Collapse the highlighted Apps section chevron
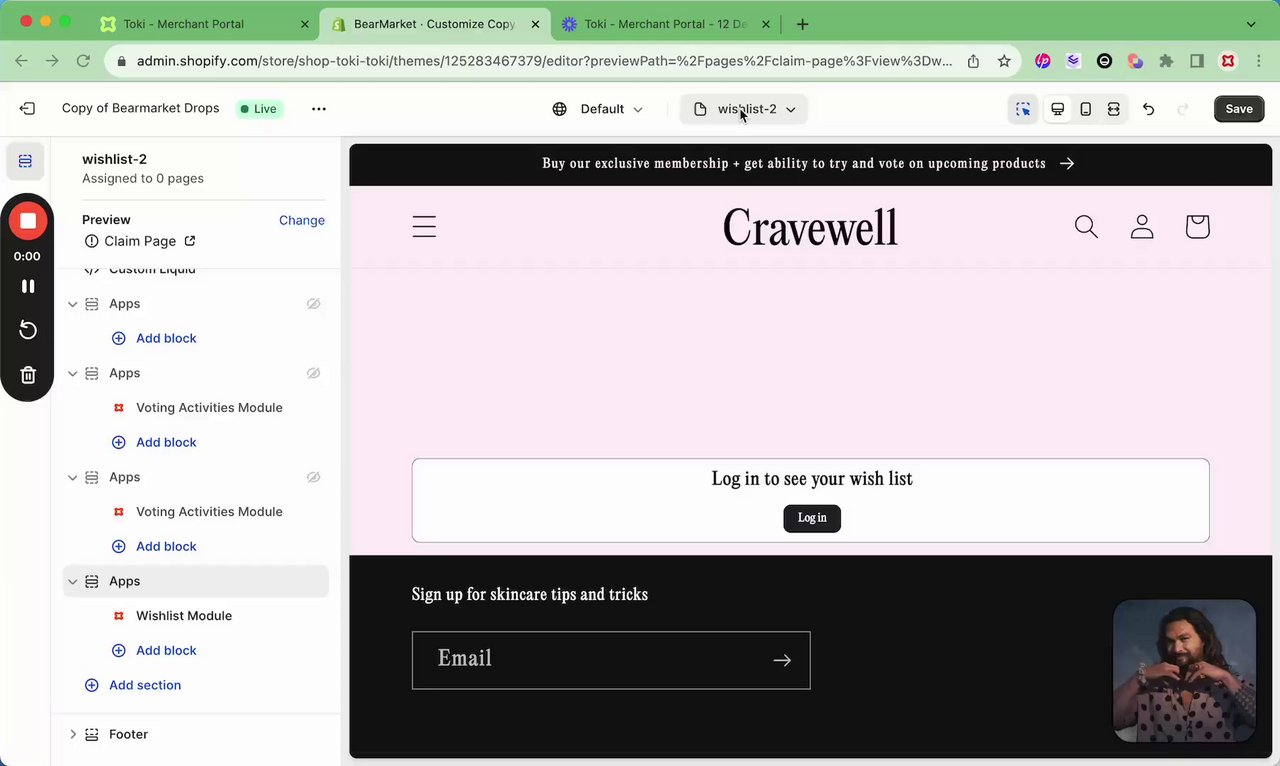The image size is (1280, 766). click(72, 581)
